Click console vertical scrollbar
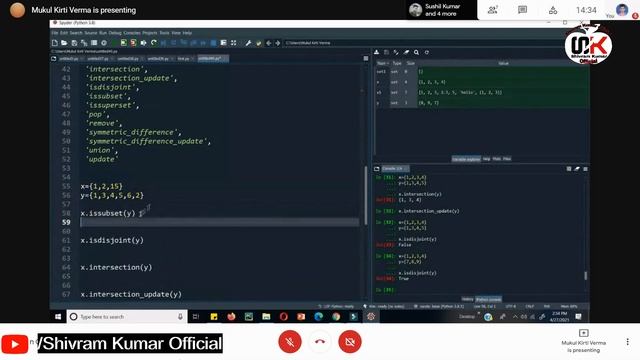 [x=586, y=276]
